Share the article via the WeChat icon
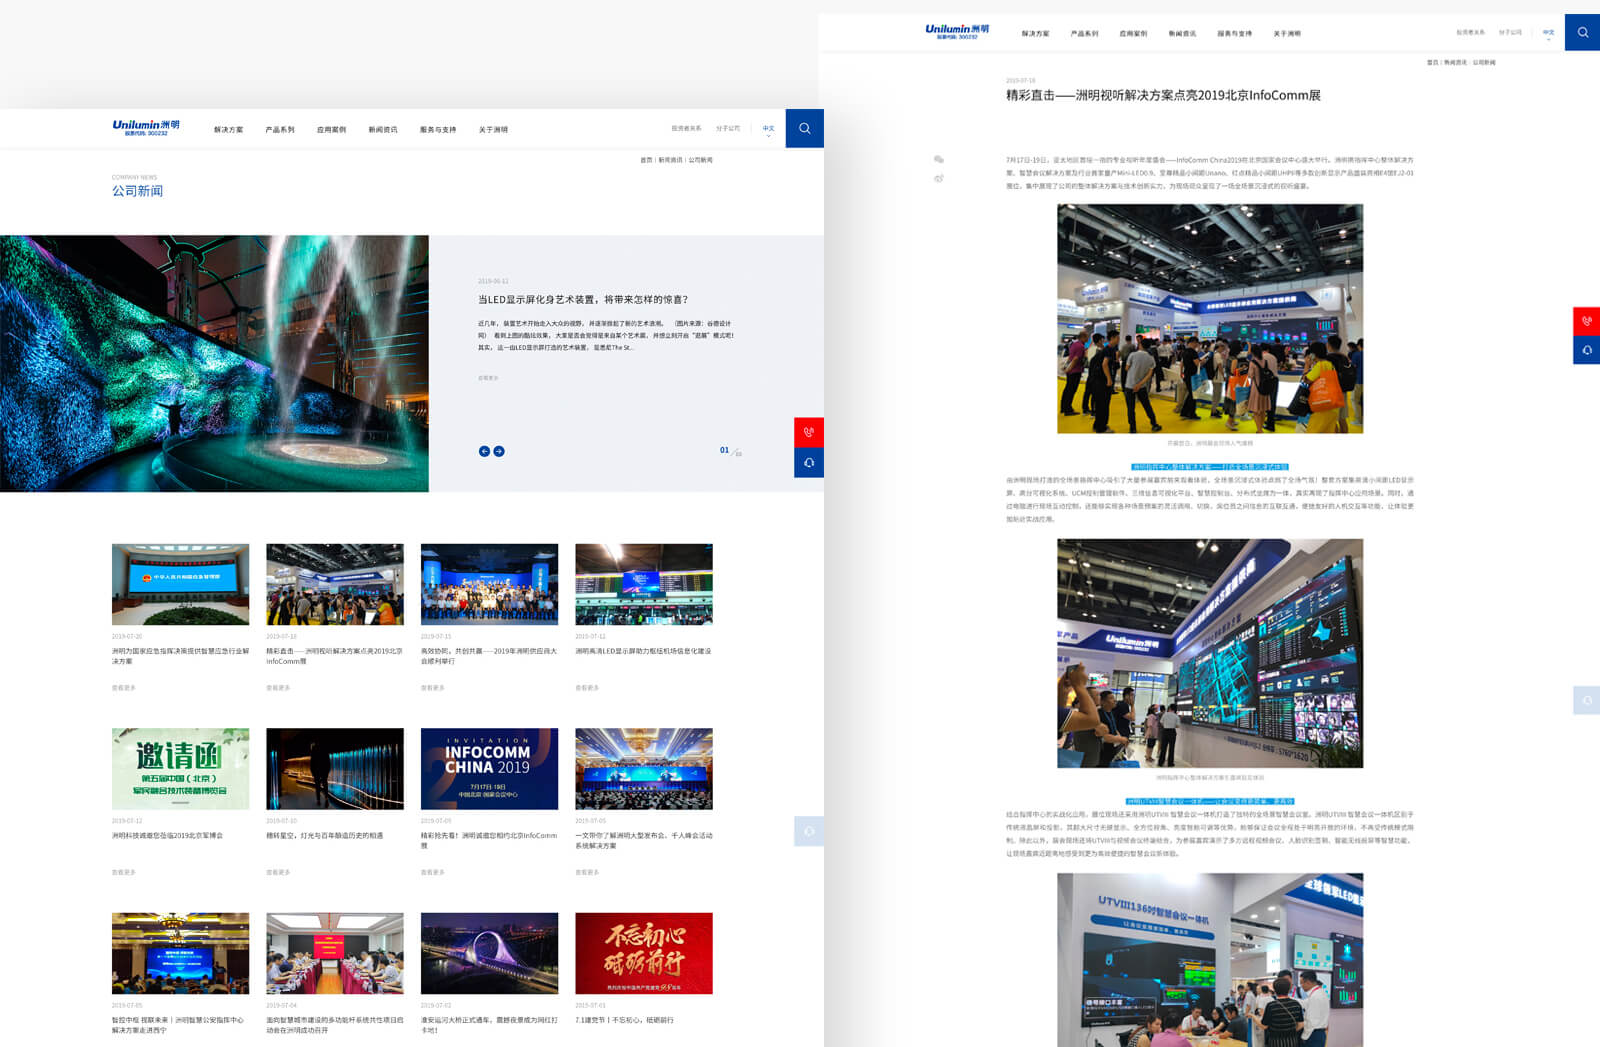This screenshot has height=1047, width=1600. pyautogui.click(x=938, y=159)
